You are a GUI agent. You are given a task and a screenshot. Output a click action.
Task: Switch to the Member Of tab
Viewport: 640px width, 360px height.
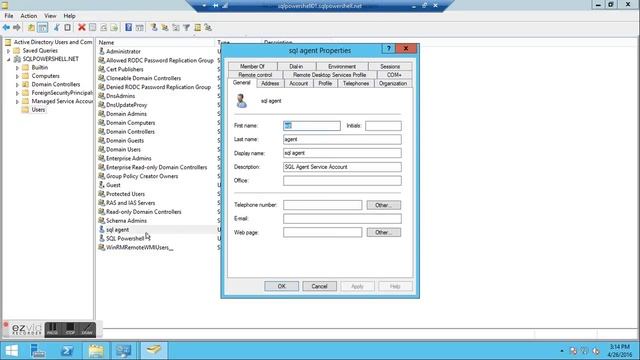pyautogui.click(x=252, y=66)
